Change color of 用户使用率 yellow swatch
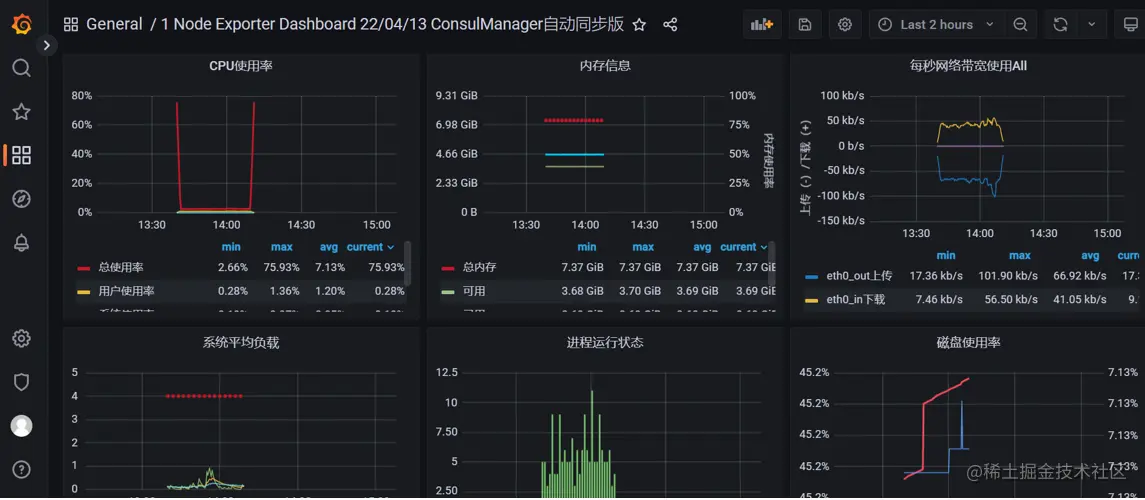Screen dimensions: 1145x500 (84, 291)
